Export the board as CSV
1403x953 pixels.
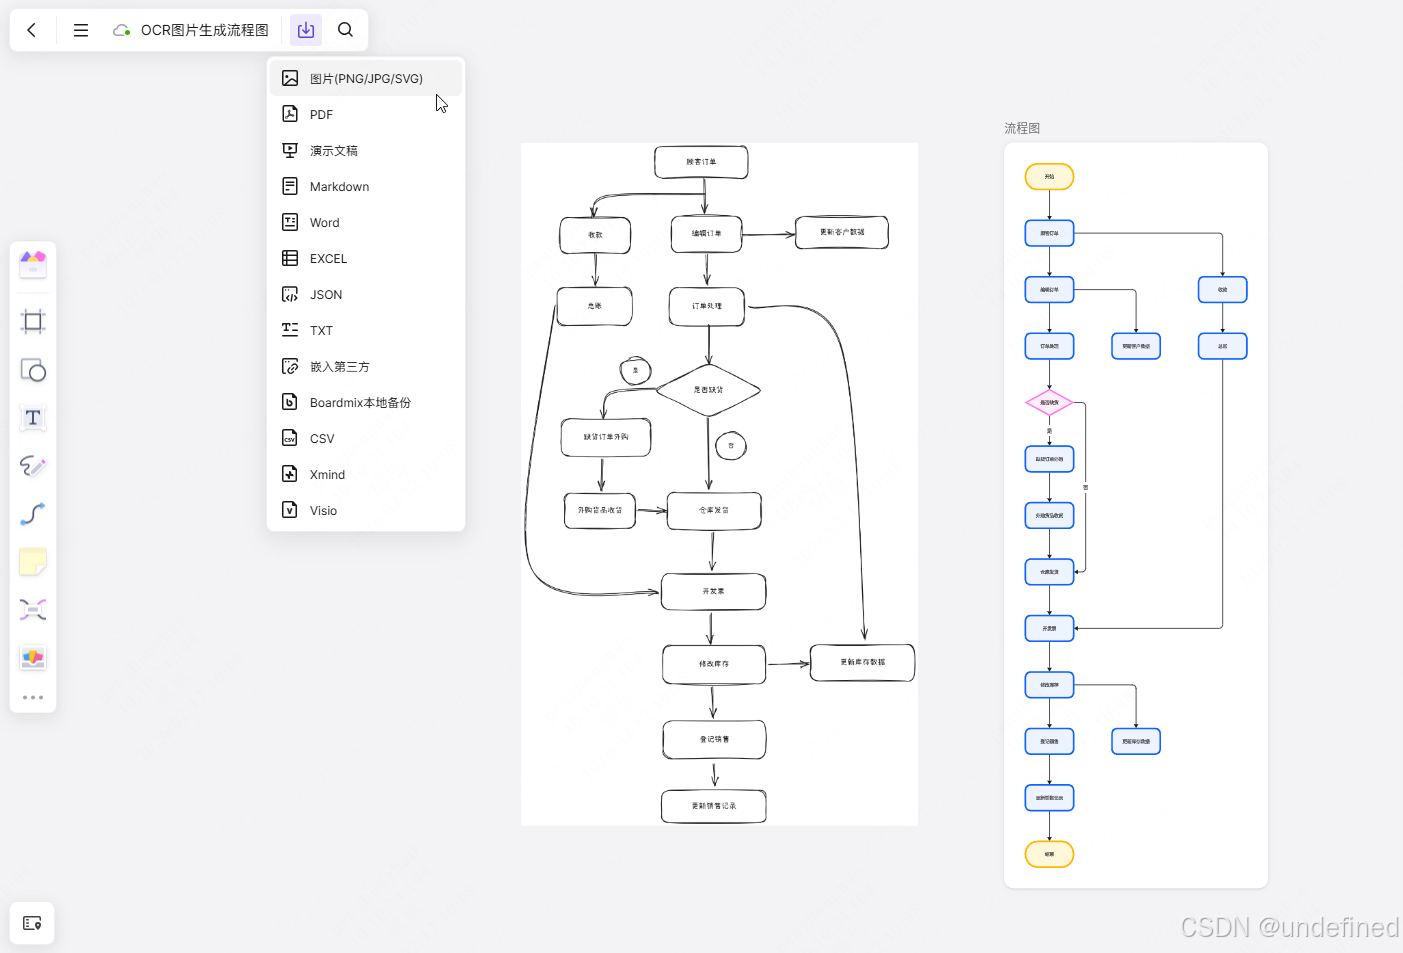tap(366, 438)
